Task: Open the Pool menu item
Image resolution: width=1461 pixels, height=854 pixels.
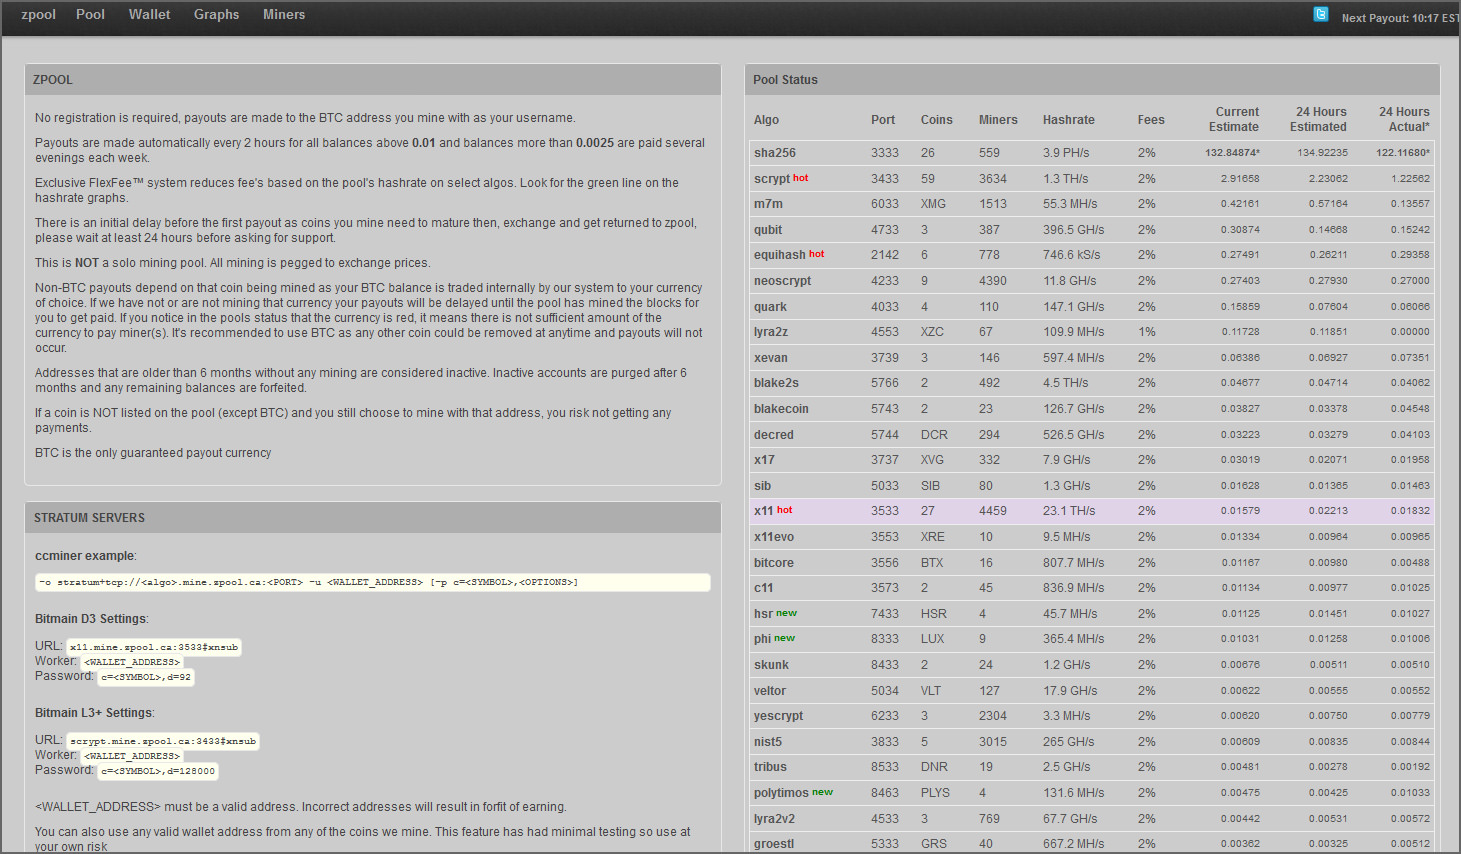Action: point(90,14)
